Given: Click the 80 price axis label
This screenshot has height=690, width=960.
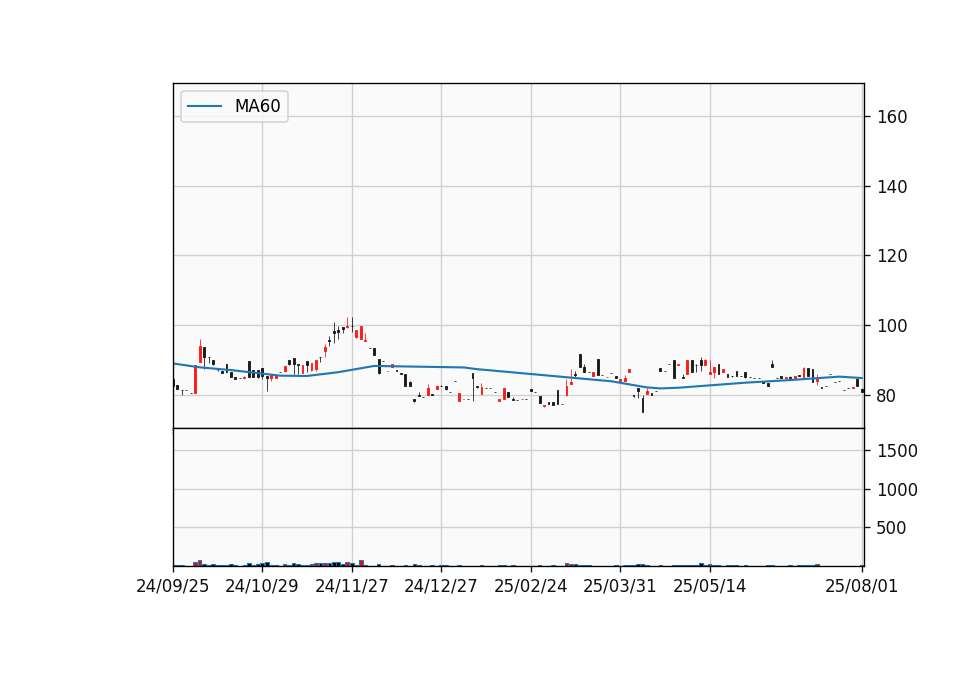Looking at the screenshot, I should 887,396.
